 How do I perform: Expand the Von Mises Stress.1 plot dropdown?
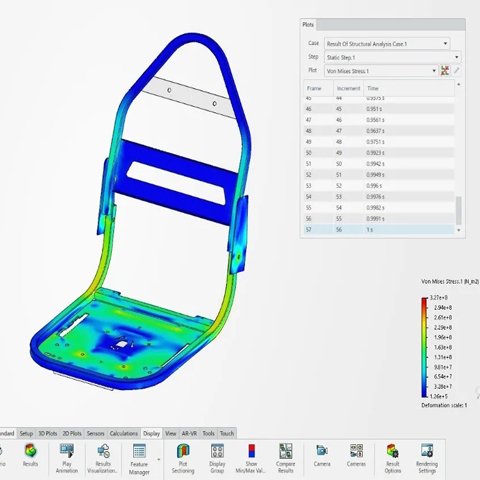pos(434,71)
